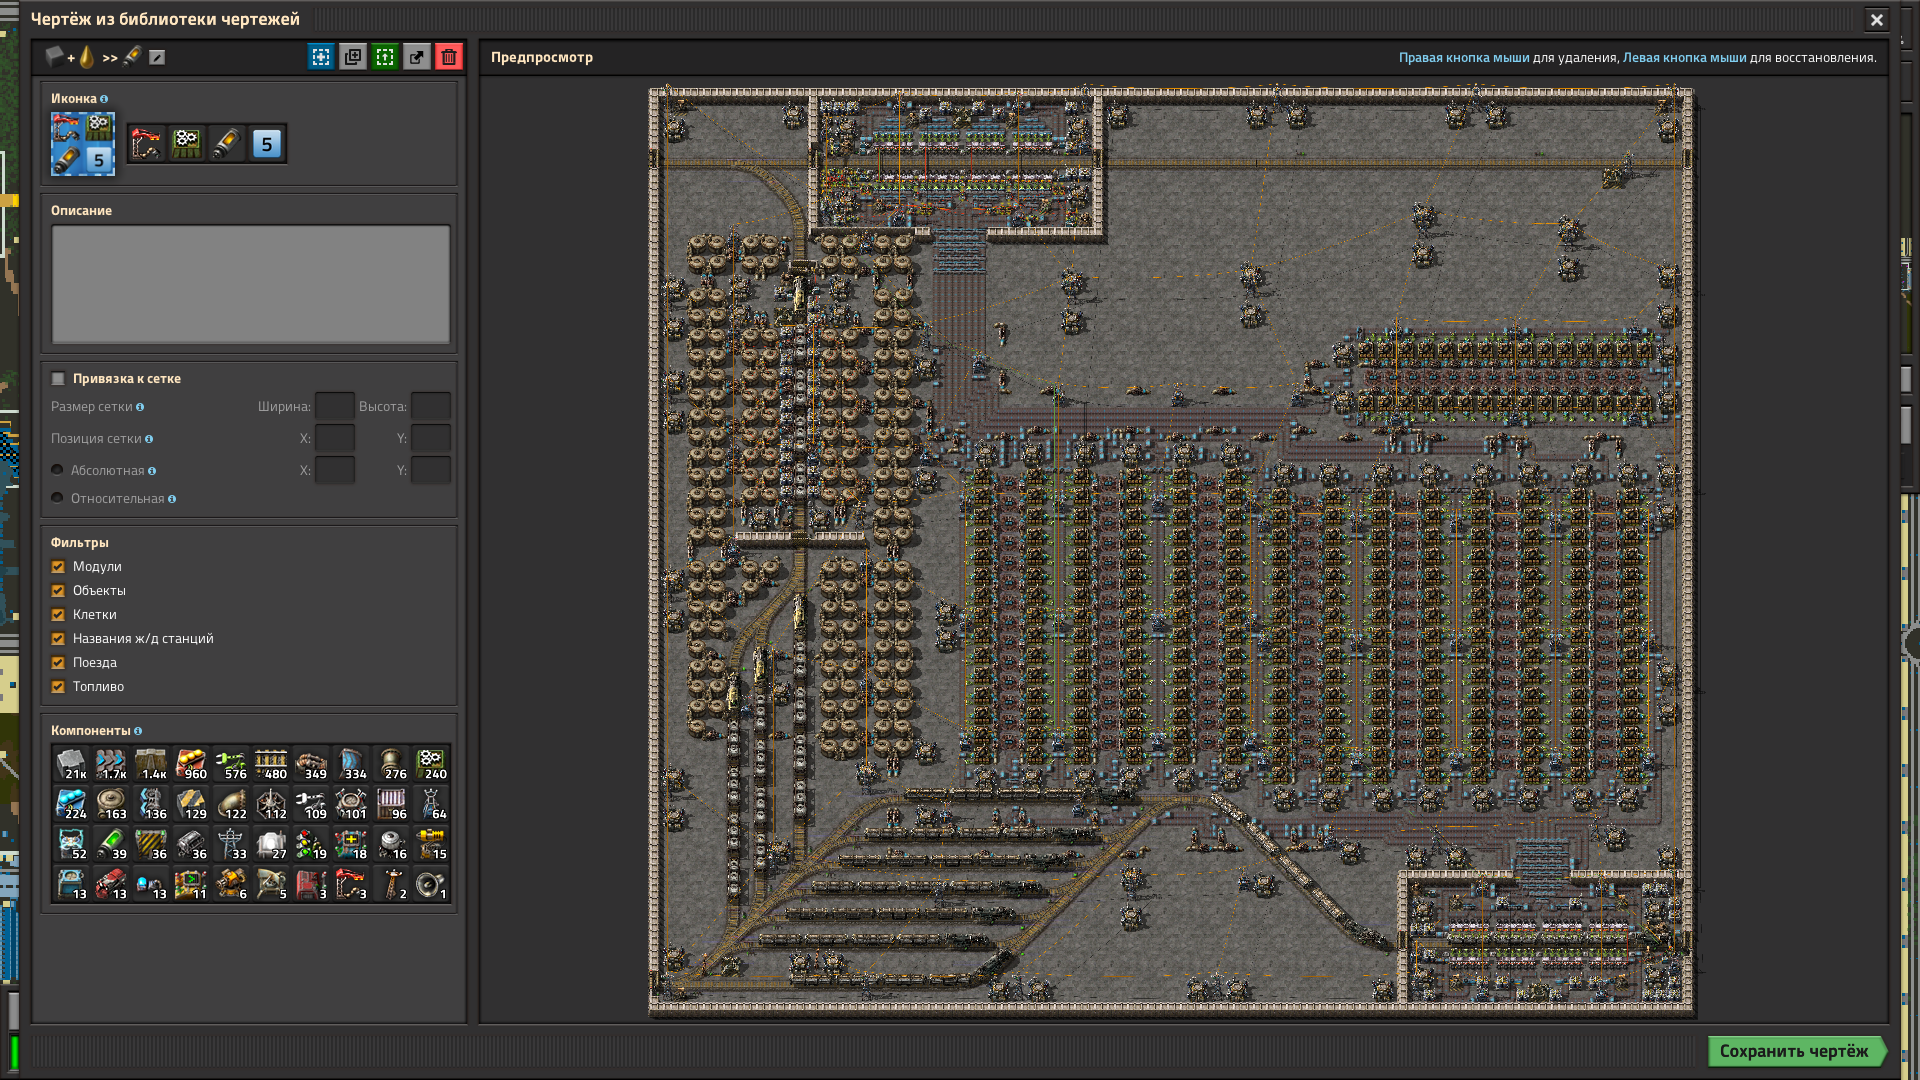Select the yellow fuel canister icon slot
Viewport: 1920px width, 1080px height.
tap(227, 144)
